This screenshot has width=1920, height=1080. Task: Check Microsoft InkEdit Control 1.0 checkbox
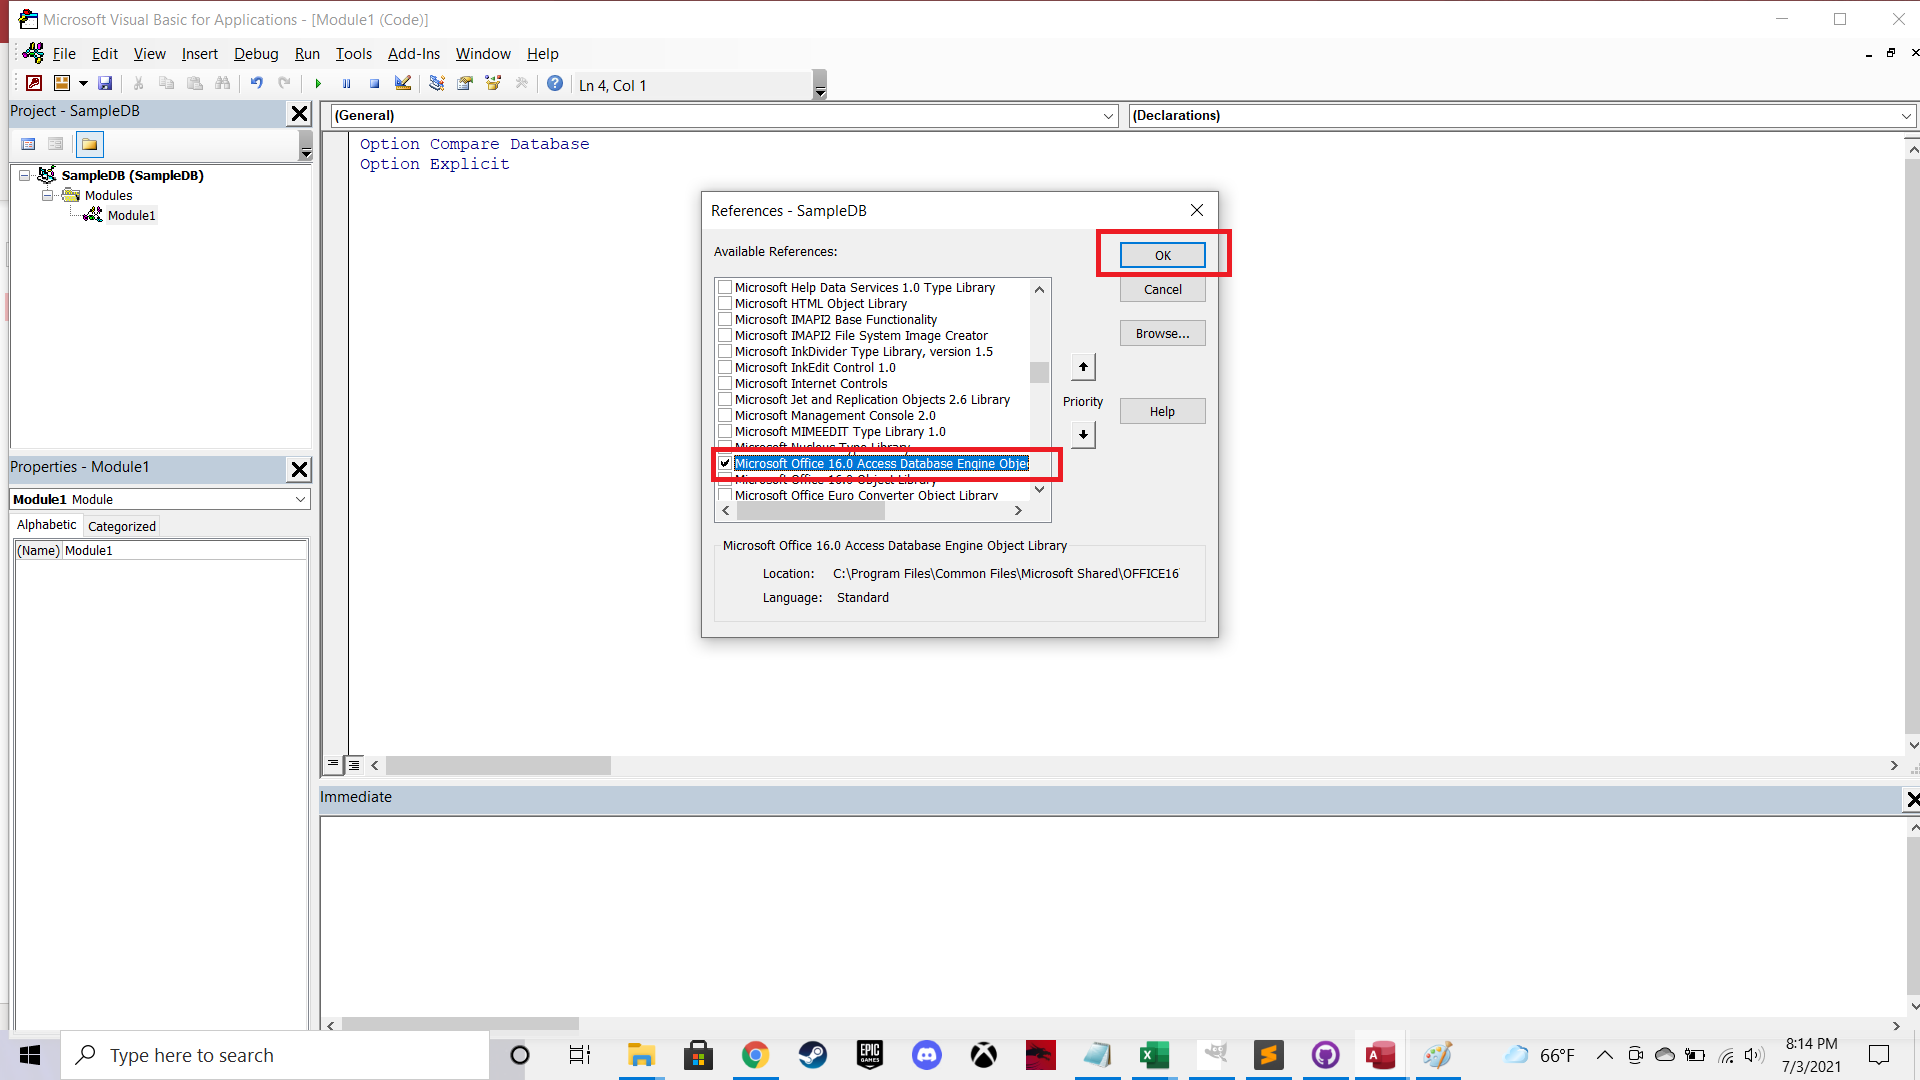point(725,367)
